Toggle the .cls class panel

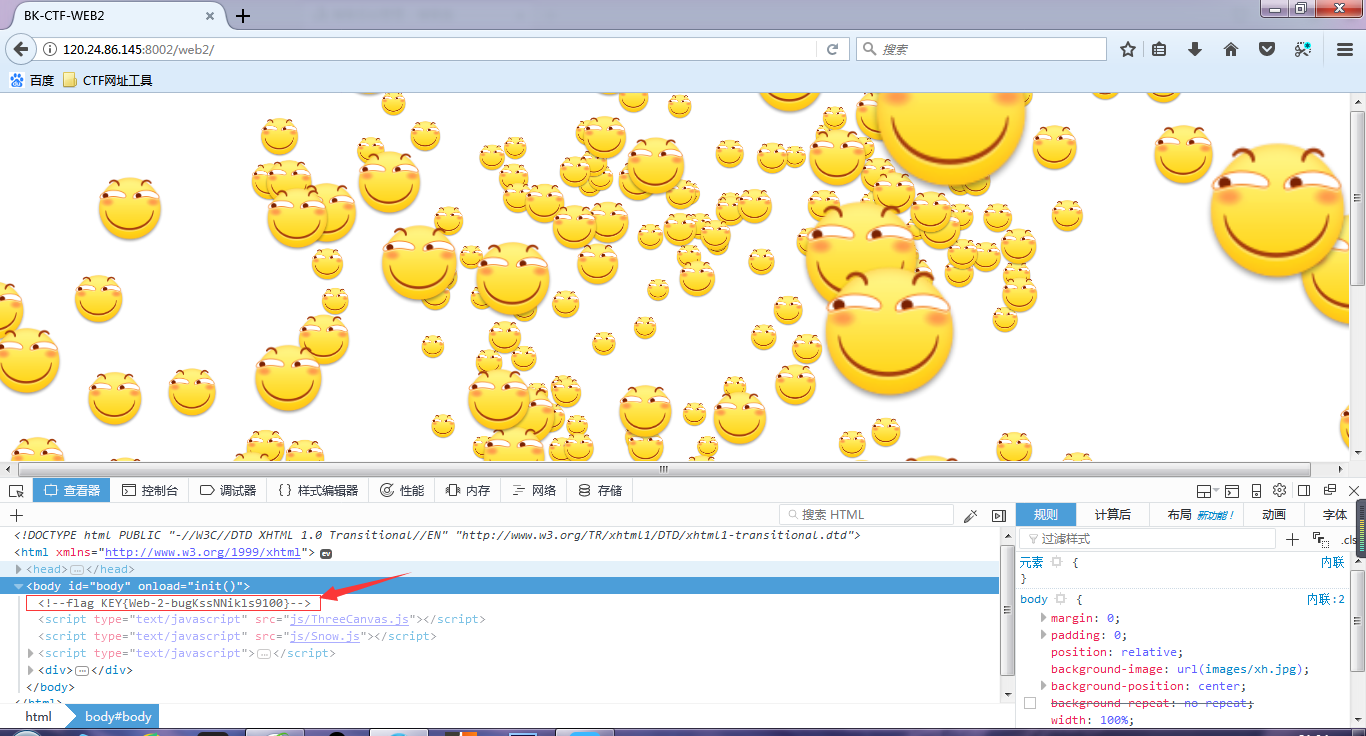[1349, 540]
